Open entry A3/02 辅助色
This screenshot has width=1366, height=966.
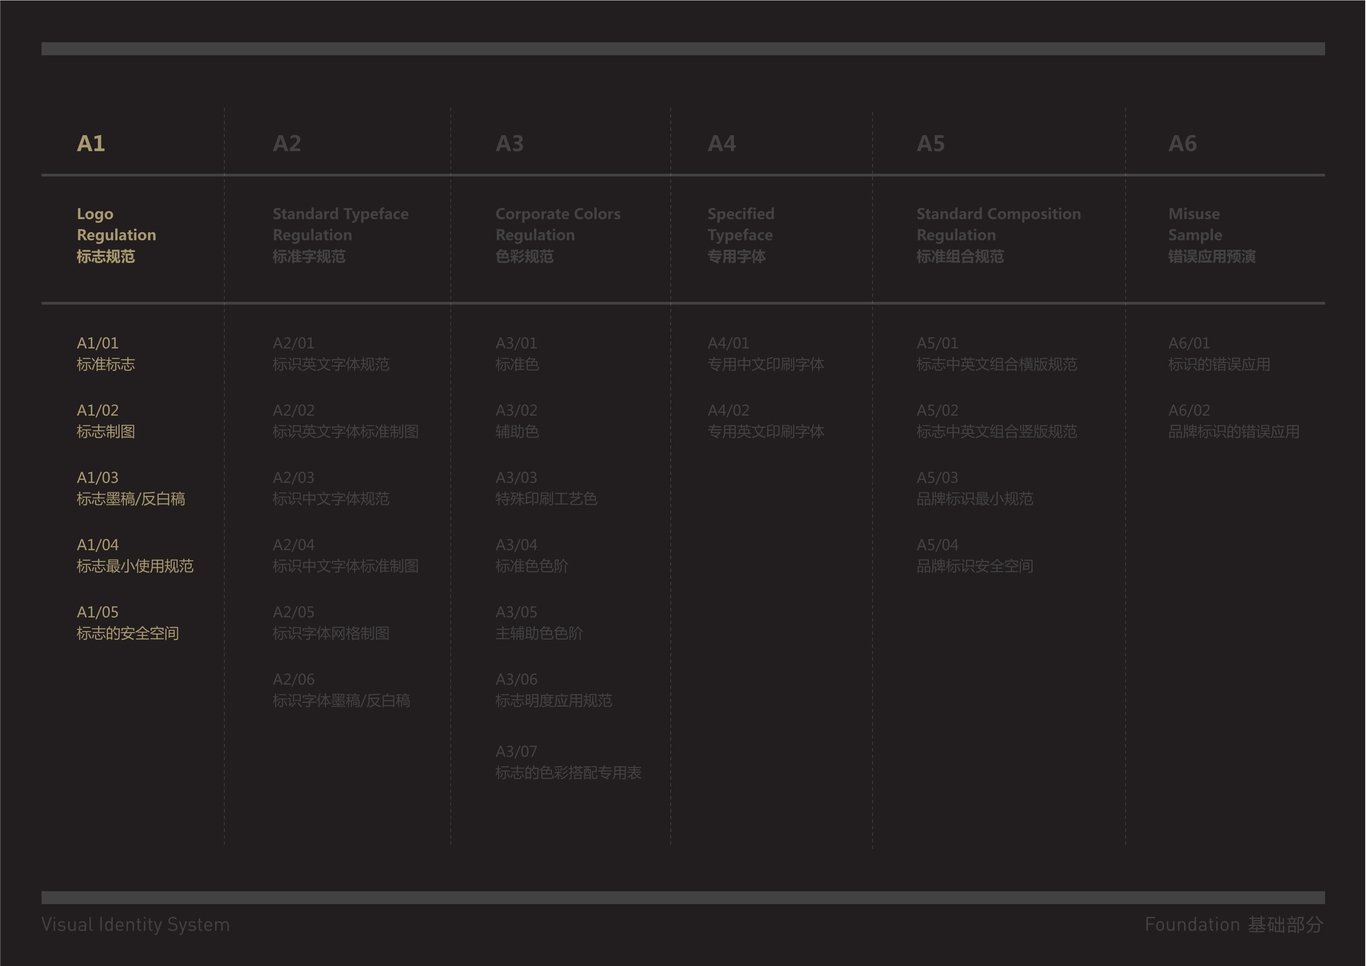pos(518,421)
